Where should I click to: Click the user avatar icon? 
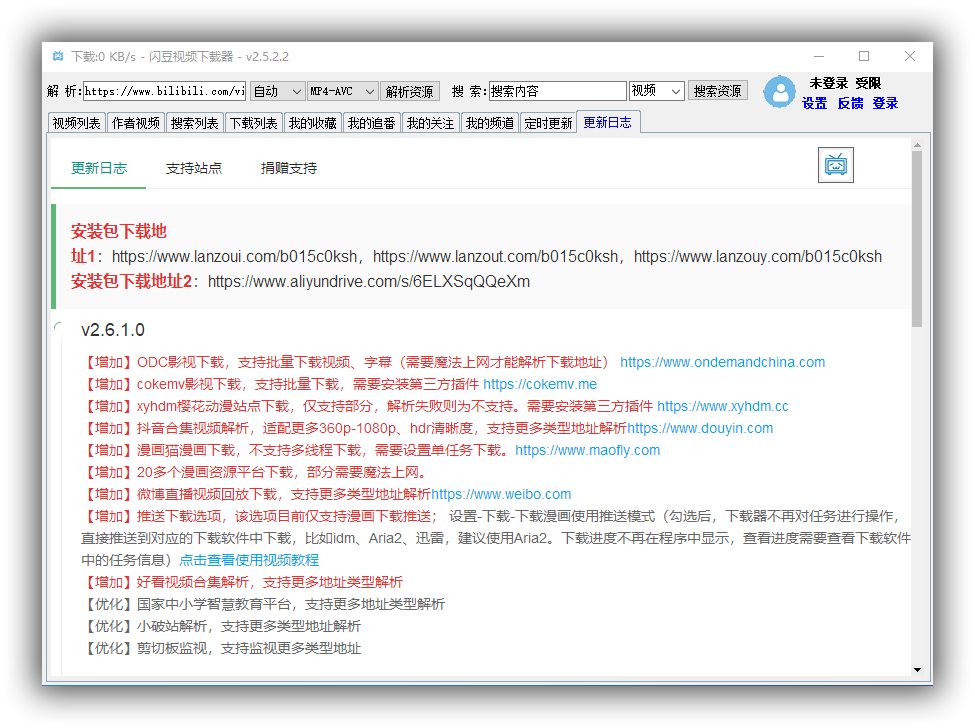tap(778, 92)
